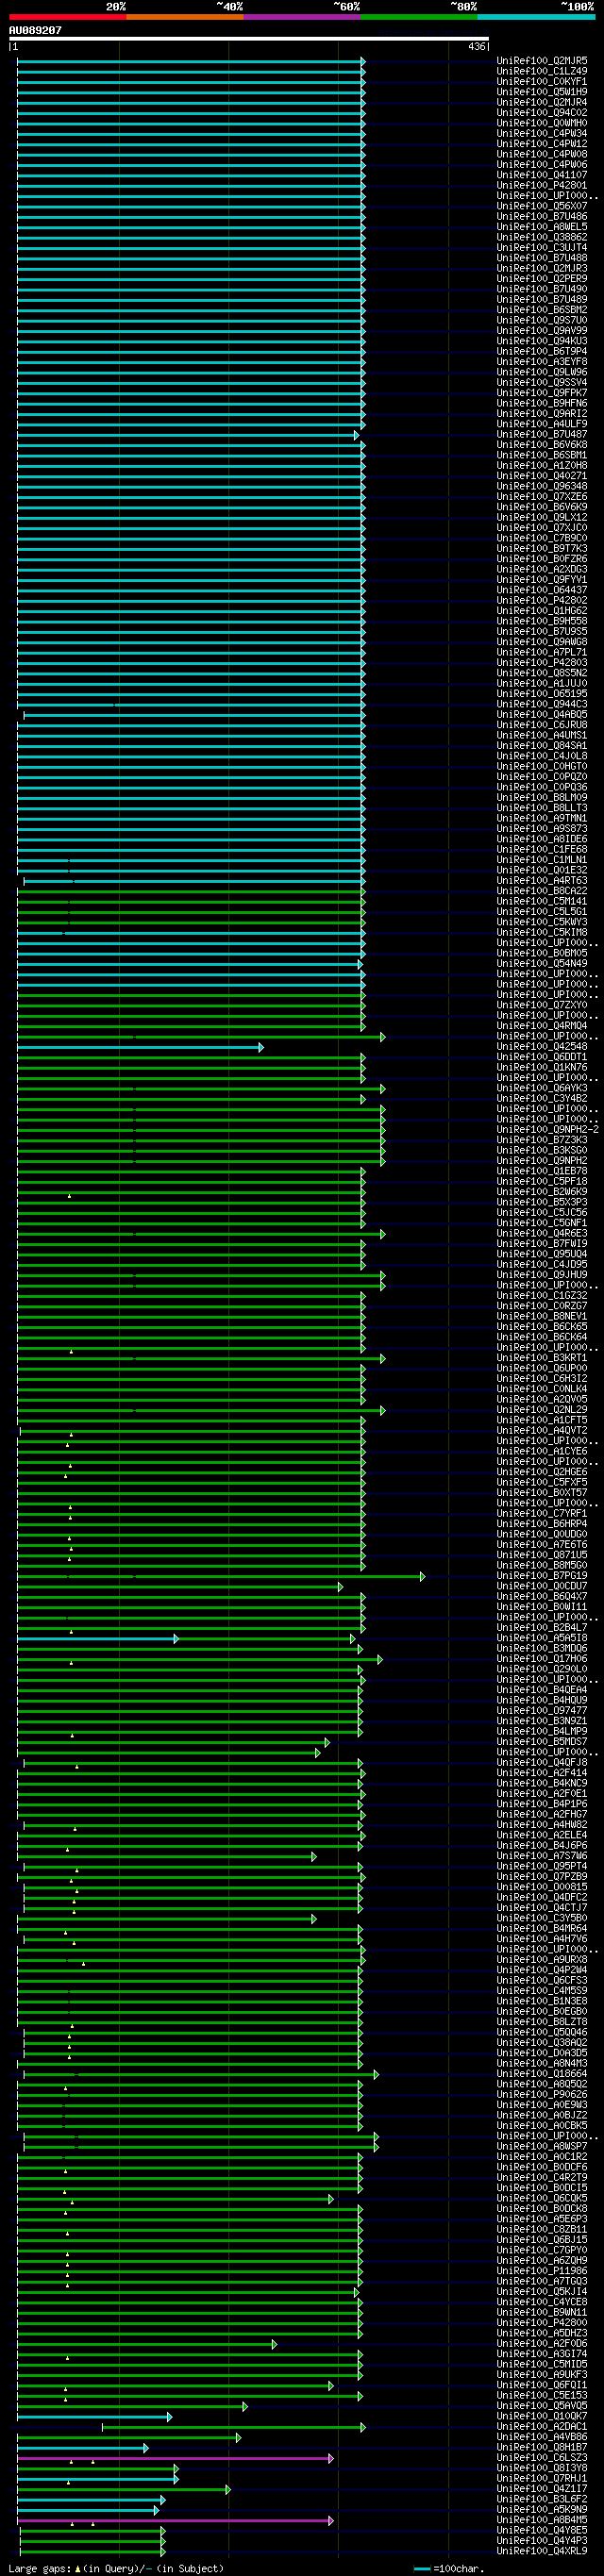Viewport: 604px width, 2576px height.
Task: Open the hit UniRef100_A2F0D6
Action: coord(542,2344)
